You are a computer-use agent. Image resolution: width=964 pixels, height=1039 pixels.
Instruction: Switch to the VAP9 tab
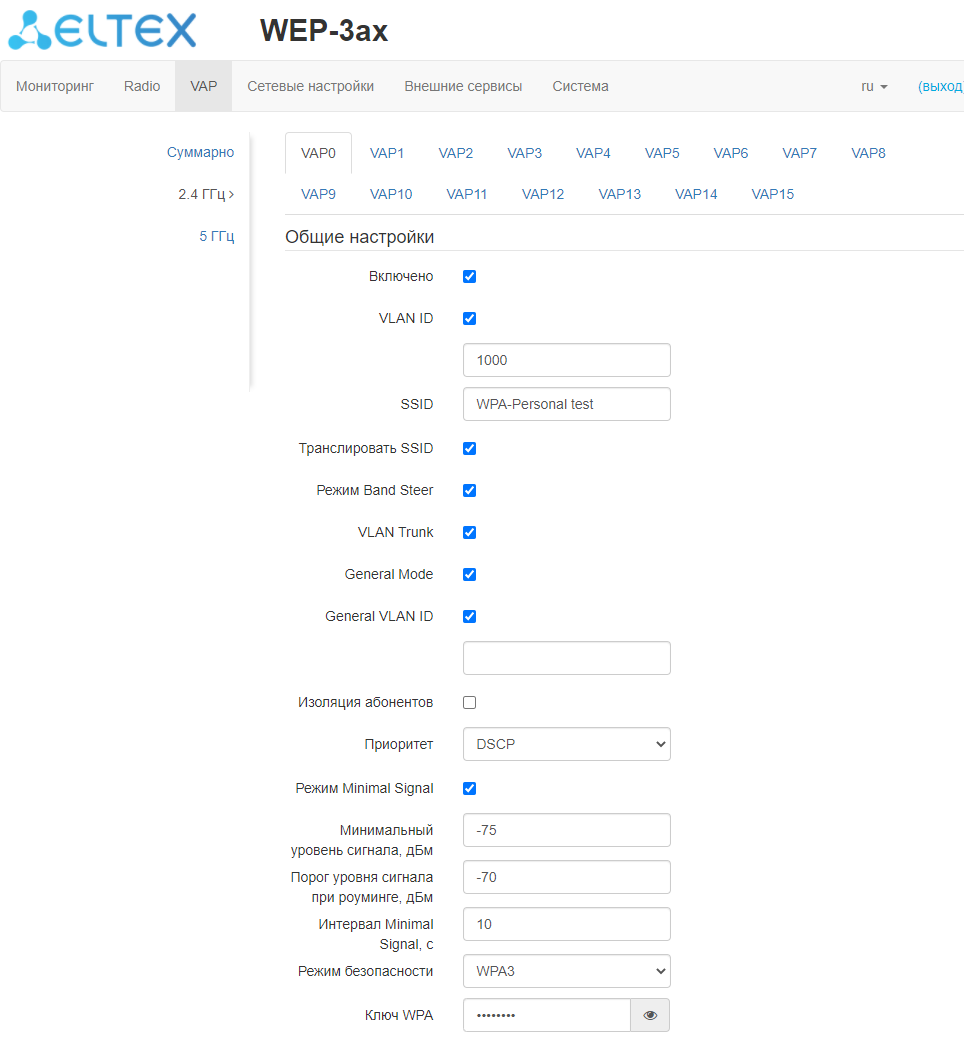tap(318, 194)
